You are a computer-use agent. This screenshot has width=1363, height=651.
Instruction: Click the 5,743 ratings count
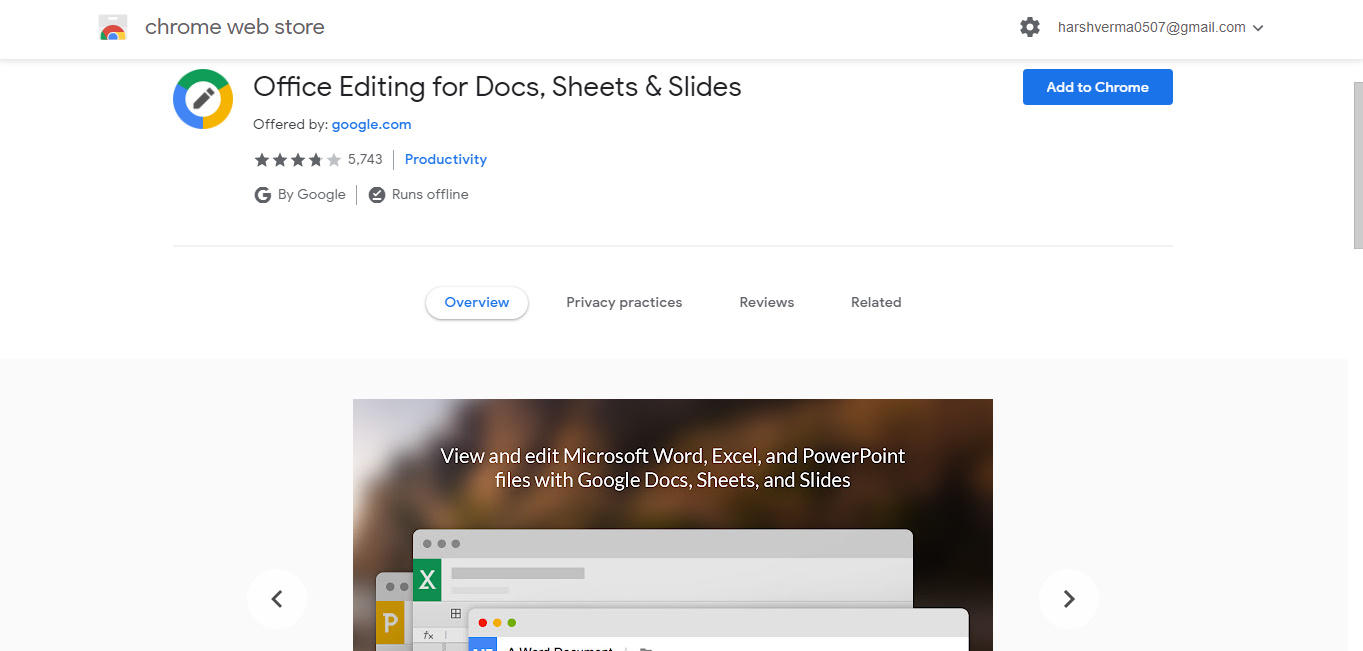[365, 160]
